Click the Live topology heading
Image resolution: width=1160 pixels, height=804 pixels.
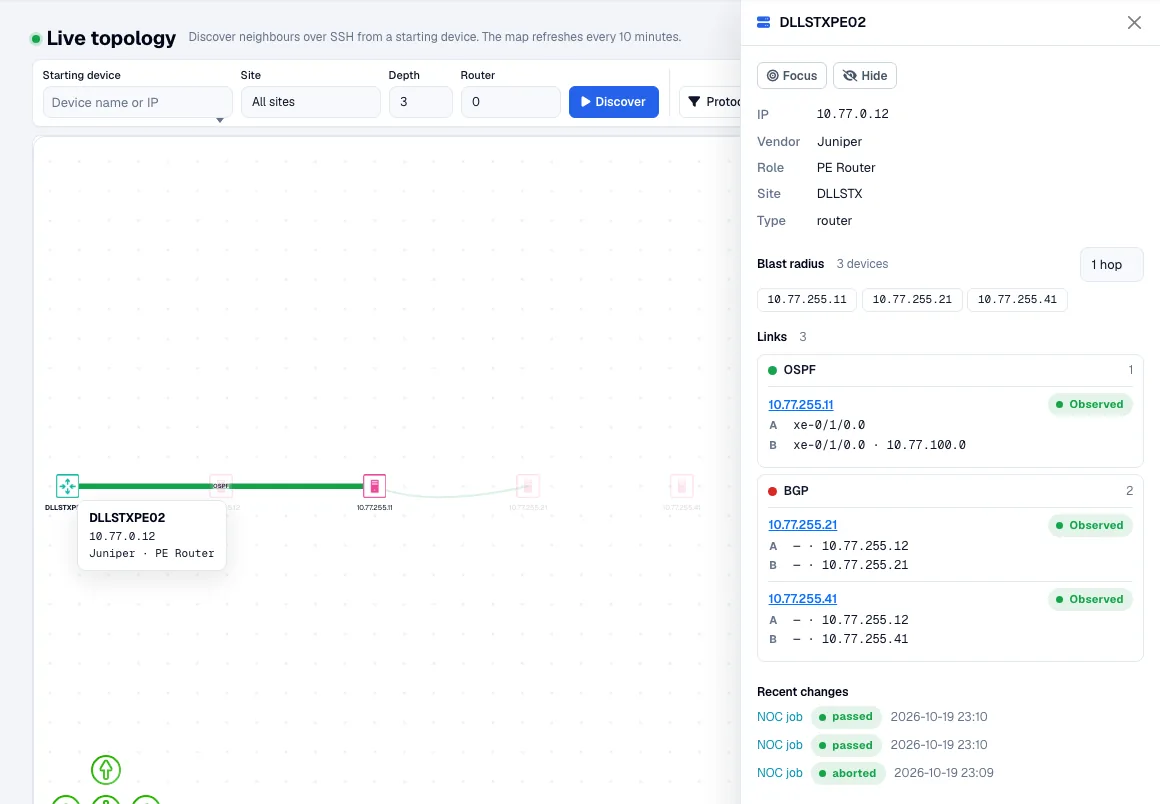(x=111, y=38)
